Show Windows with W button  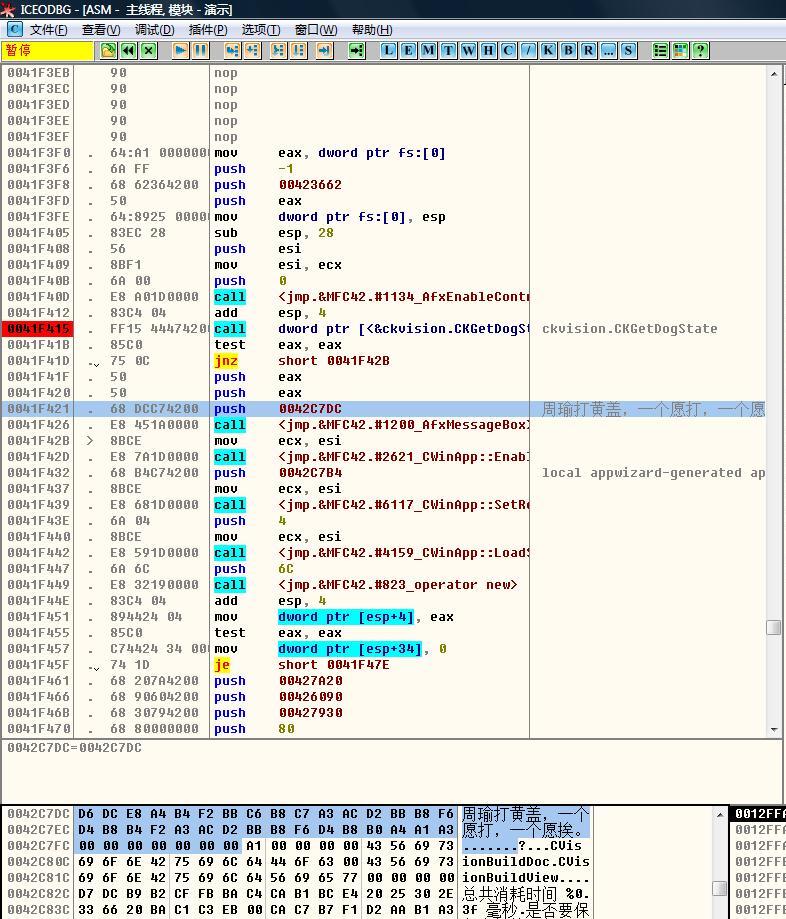pos(468,50)
